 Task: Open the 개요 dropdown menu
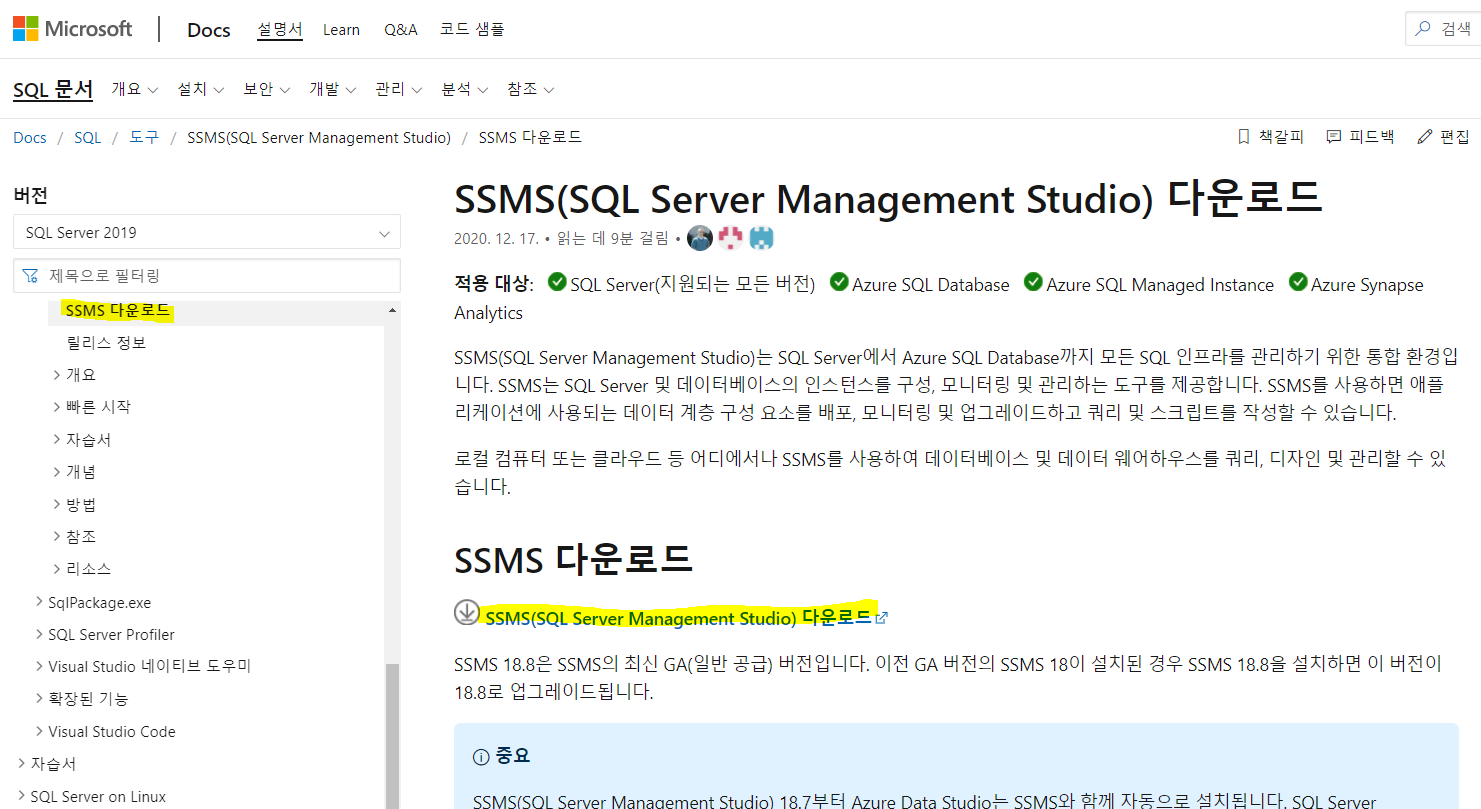[x=135, y=89]
